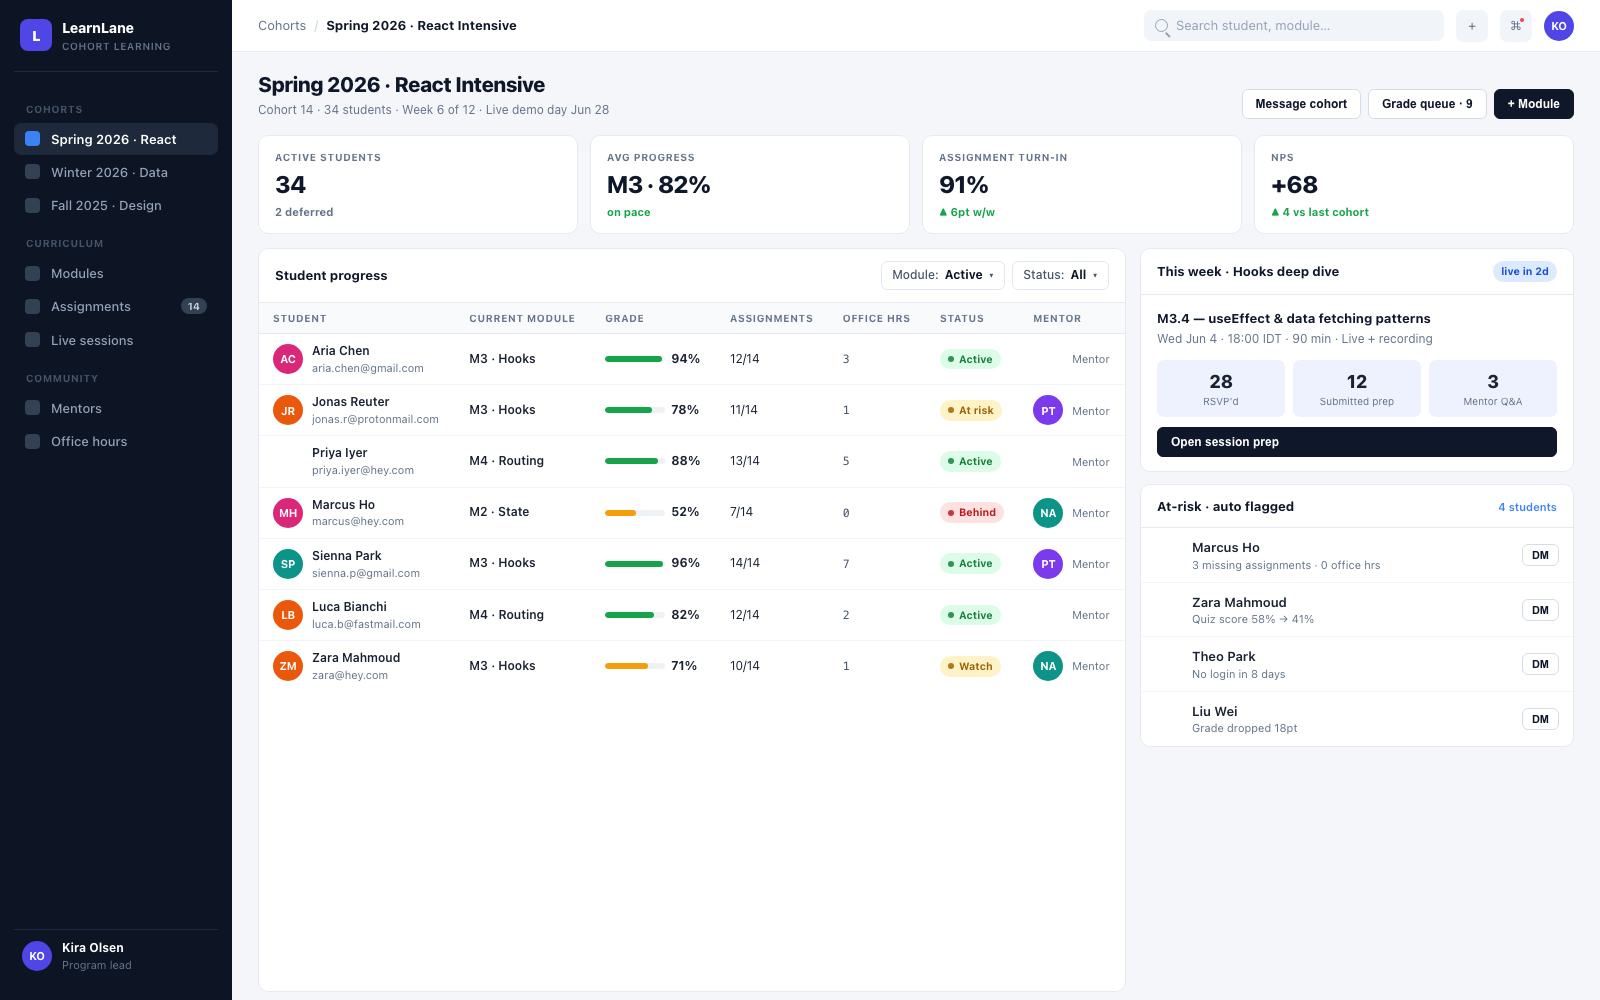Click the search magnifier icon

click(1162, 27)
